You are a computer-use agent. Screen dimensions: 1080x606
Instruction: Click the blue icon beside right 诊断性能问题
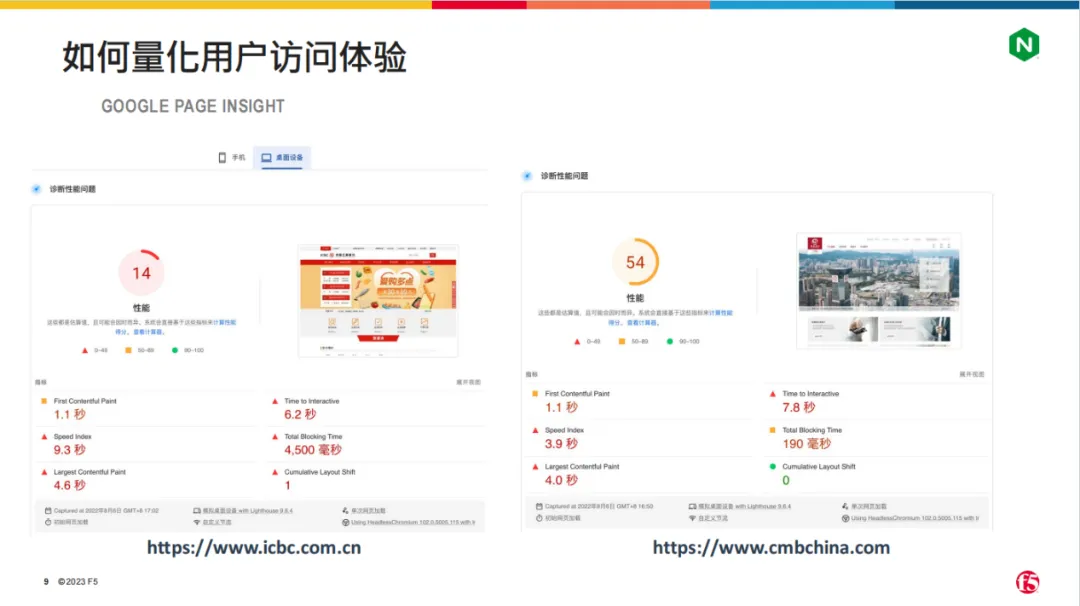[x=528, y=176]
